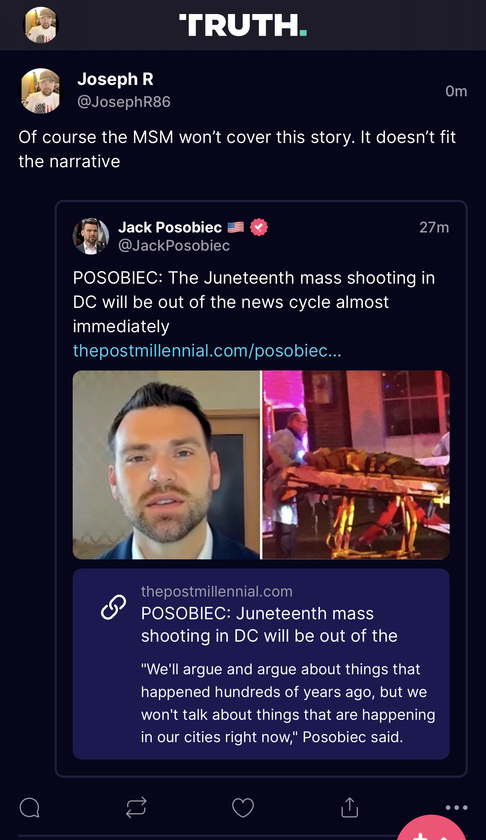Screen dimensions: 486x840
Task: Tap the 27m timestamp on quoted post
Action: 434,227
